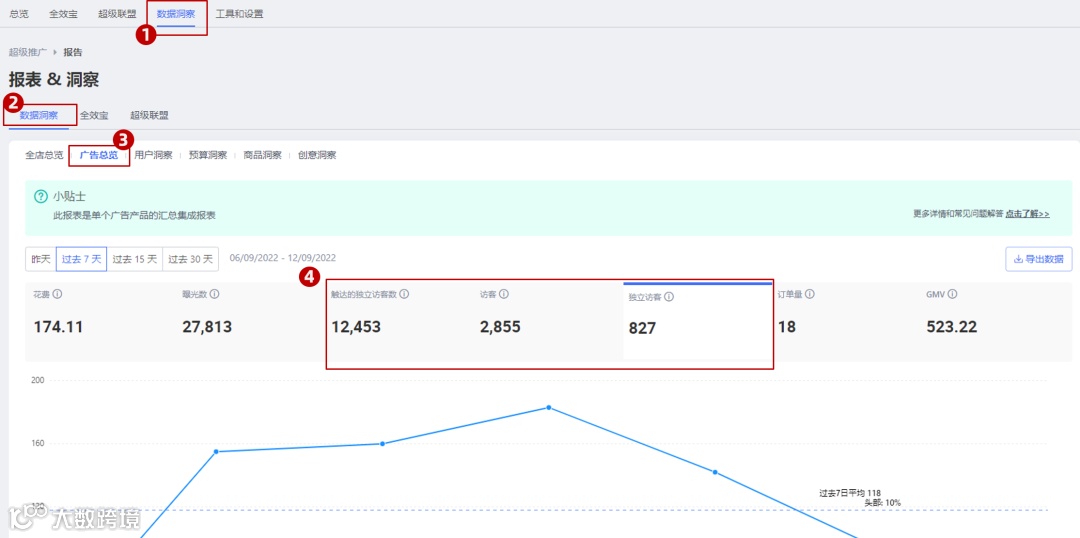Select 数据洞察 tab under 报表 & 洞察

click(39, 115)
